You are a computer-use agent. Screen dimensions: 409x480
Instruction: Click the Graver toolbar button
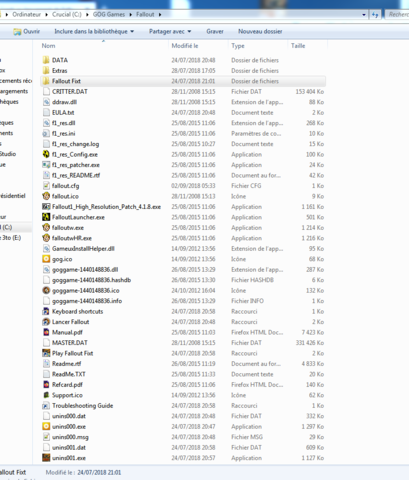coord(215,31)
